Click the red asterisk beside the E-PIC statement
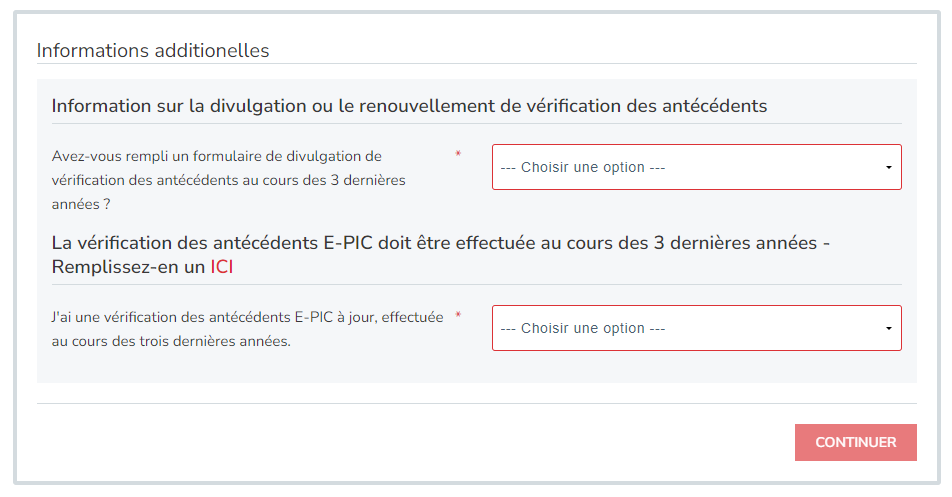 tap(458, 315)
